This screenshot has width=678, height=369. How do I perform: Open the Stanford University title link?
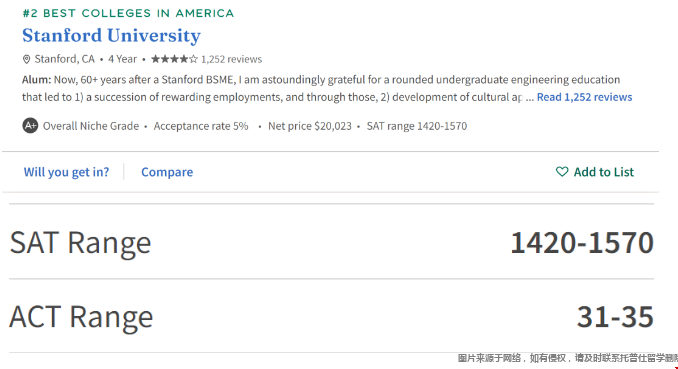point(112,35)
